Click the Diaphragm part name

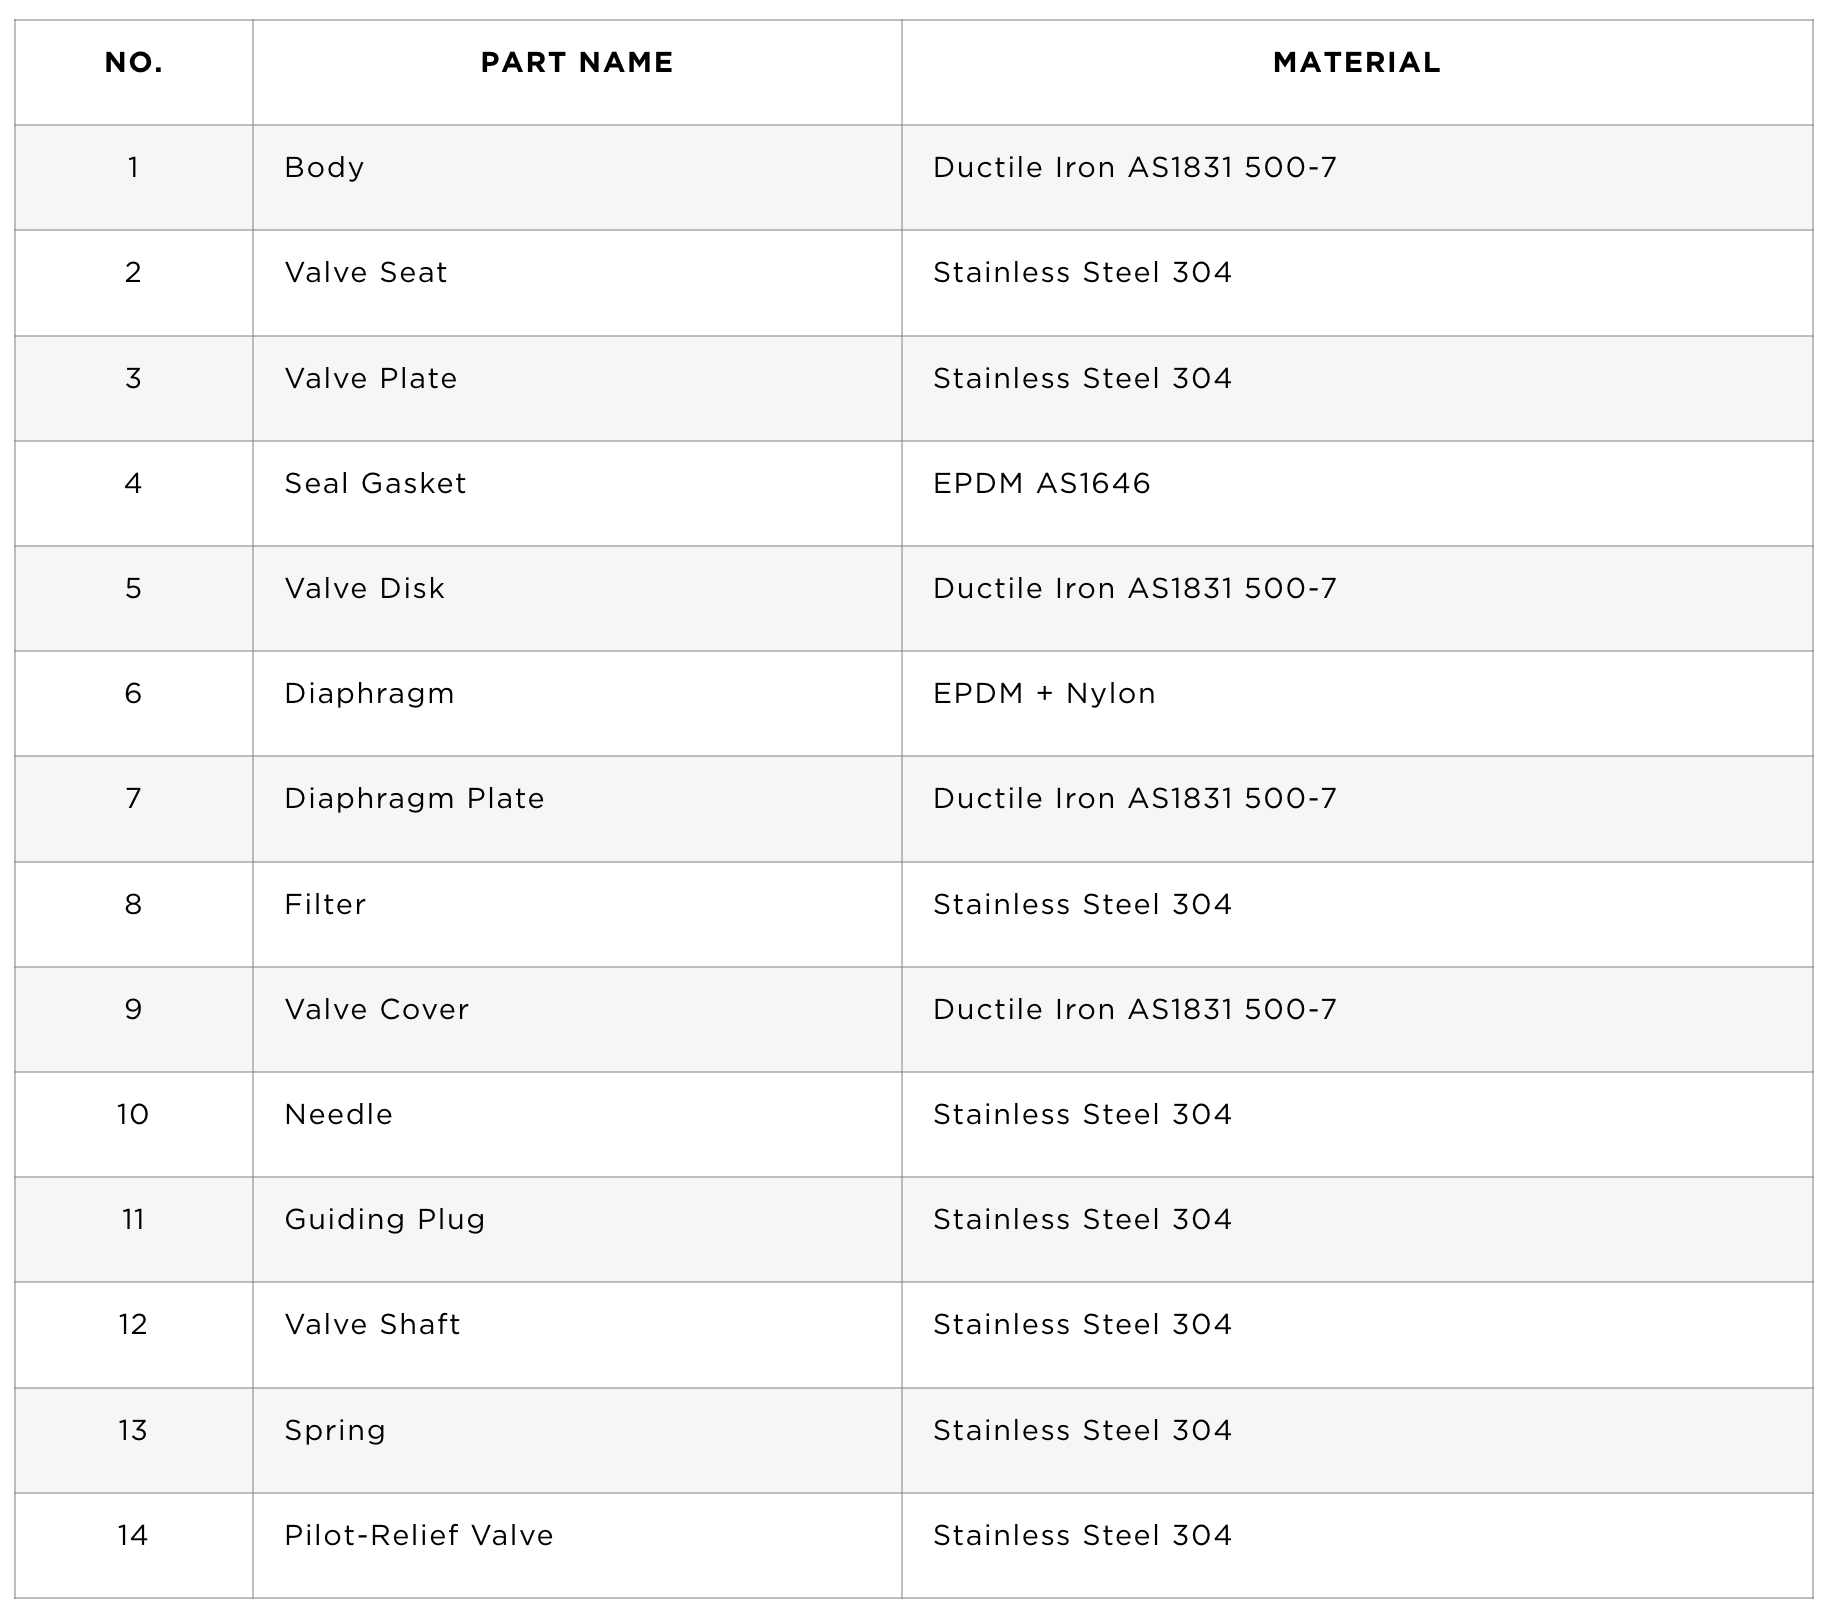[x=369, y=694]
